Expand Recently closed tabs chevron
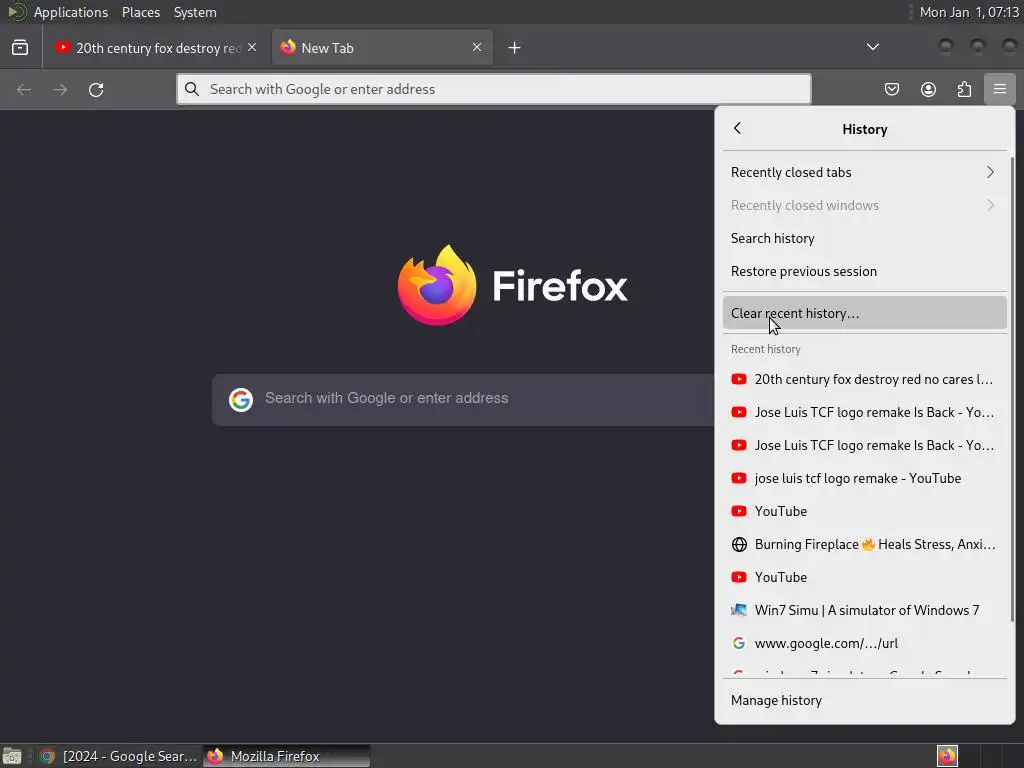The image size is (1024, 768). pyautogui.click(x=990, y=172)
